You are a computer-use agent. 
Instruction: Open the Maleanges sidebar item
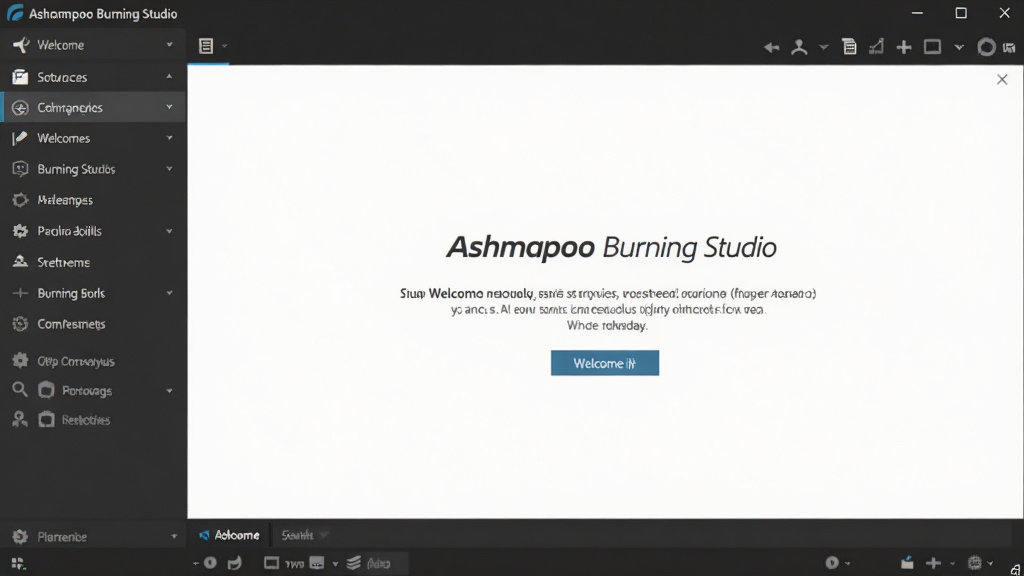93,200
